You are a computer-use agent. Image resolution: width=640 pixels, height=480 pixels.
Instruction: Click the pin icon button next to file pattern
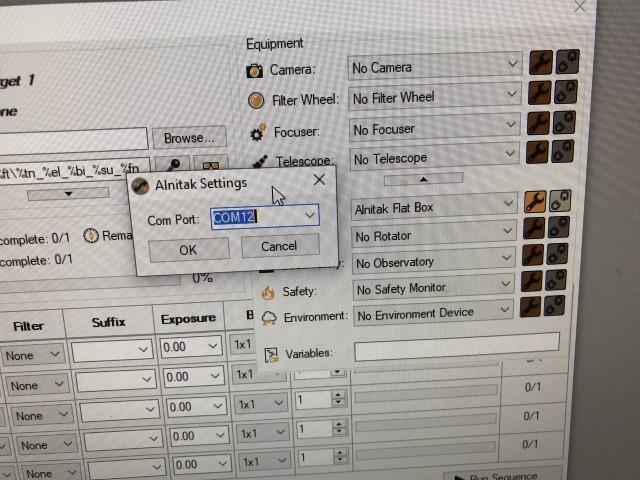pyautogui.click(x=173, y=165)
